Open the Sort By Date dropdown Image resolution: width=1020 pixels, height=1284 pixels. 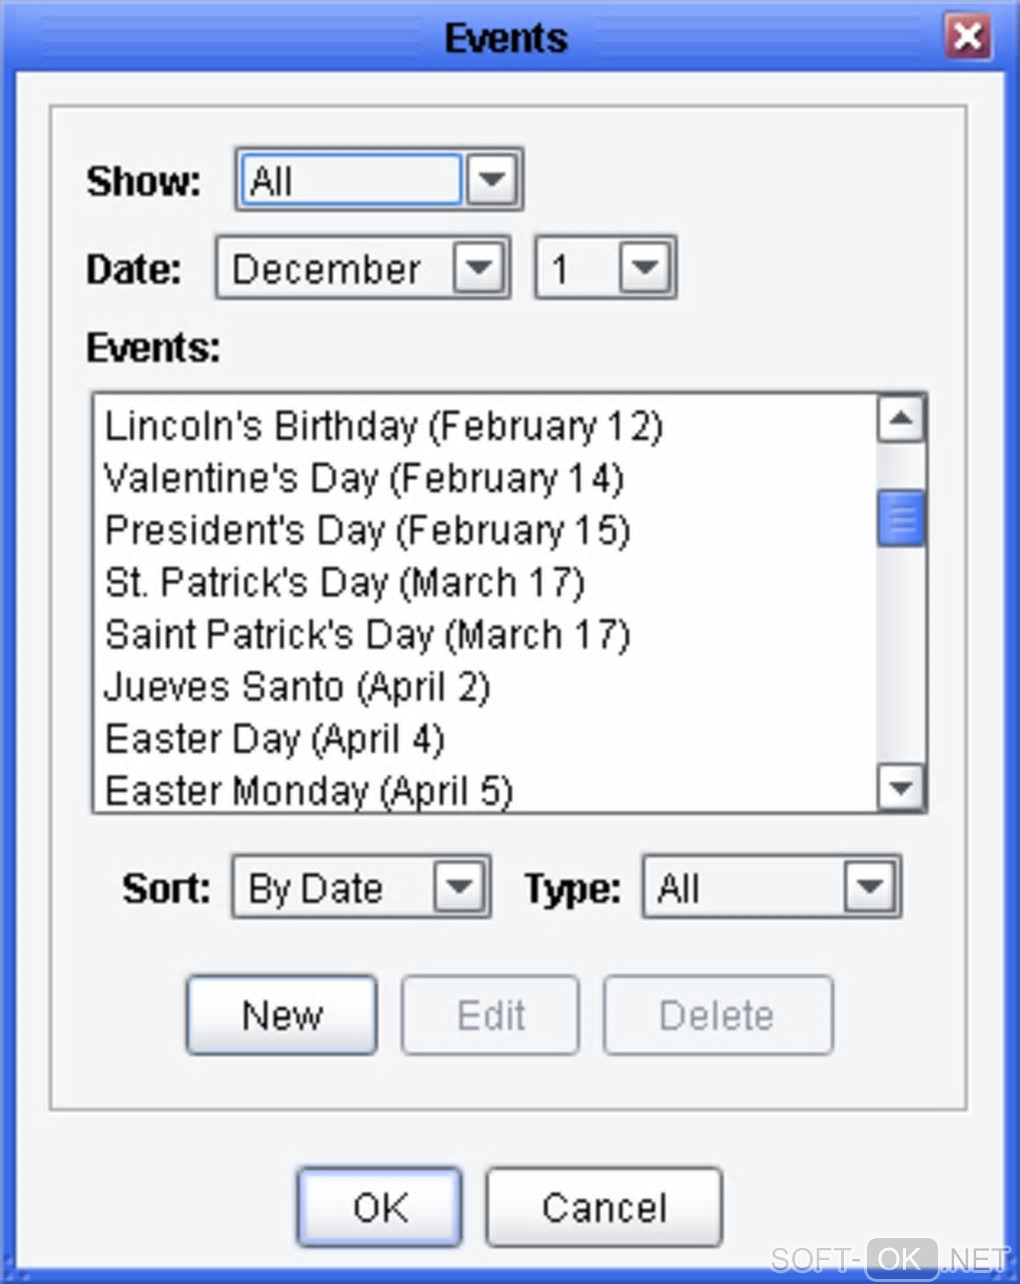459,887
